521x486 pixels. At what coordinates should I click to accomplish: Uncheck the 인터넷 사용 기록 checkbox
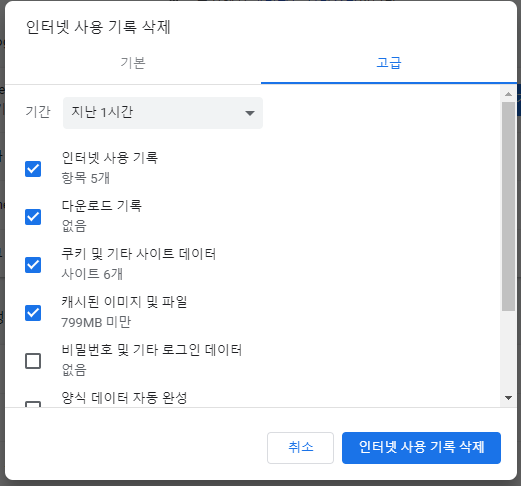click(33, 169)
